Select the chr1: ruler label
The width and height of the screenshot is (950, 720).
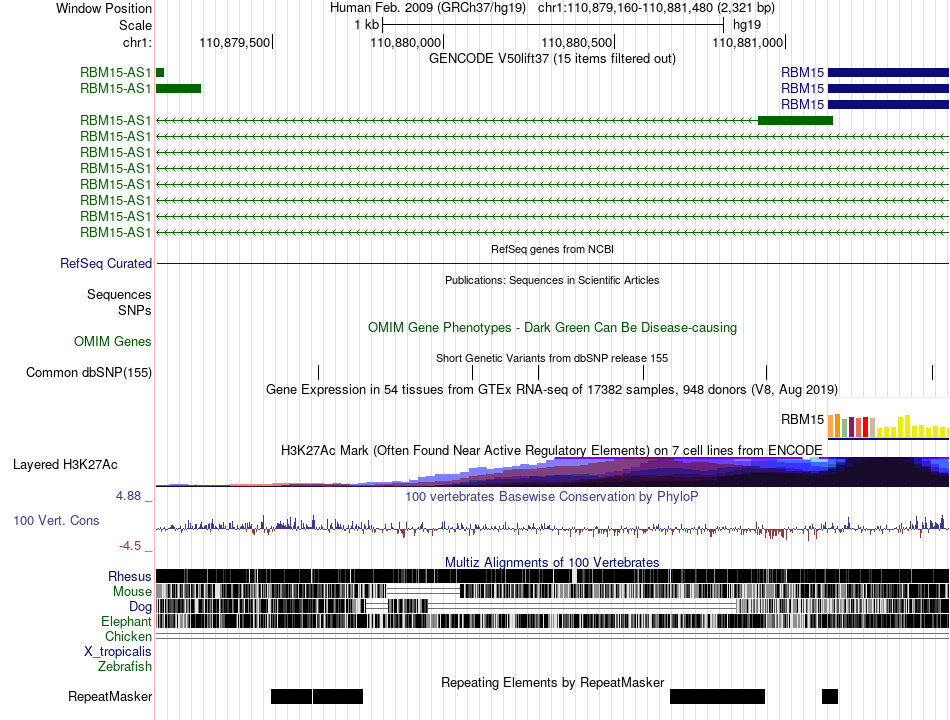[x=137, y=42]
